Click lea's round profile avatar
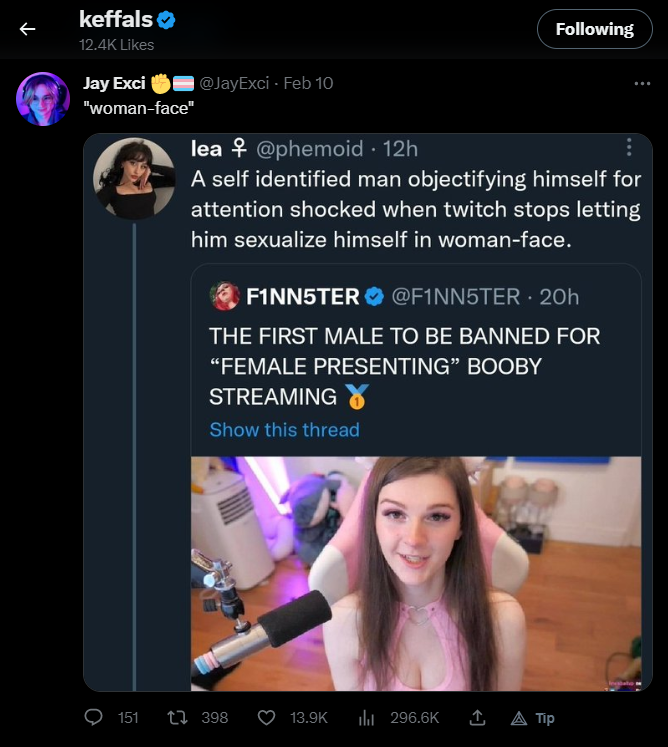The width and height of the screenshot is (668, 747). pyautogui.click(x=134, y=179)
